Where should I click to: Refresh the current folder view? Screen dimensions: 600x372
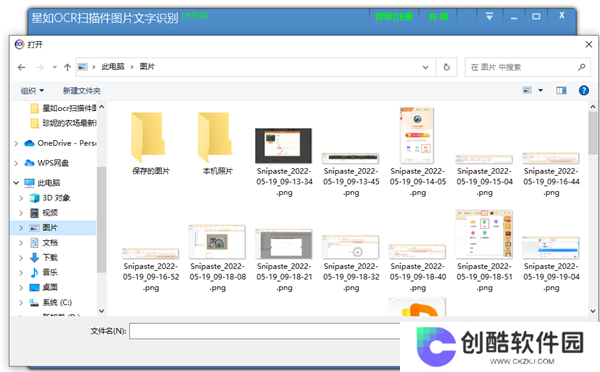(x=446, y=67)
